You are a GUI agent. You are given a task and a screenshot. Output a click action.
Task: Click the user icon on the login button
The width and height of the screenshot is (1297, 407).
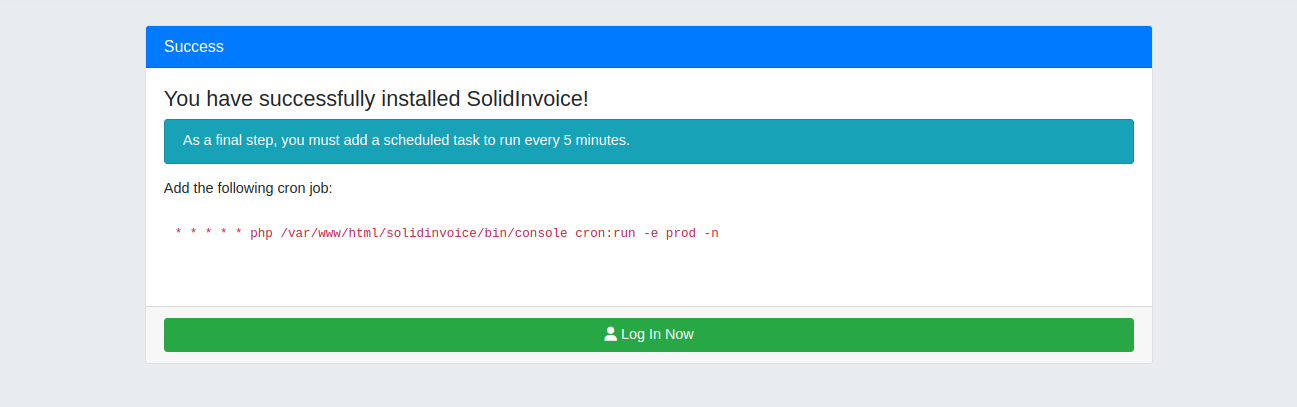coord(610,334)
